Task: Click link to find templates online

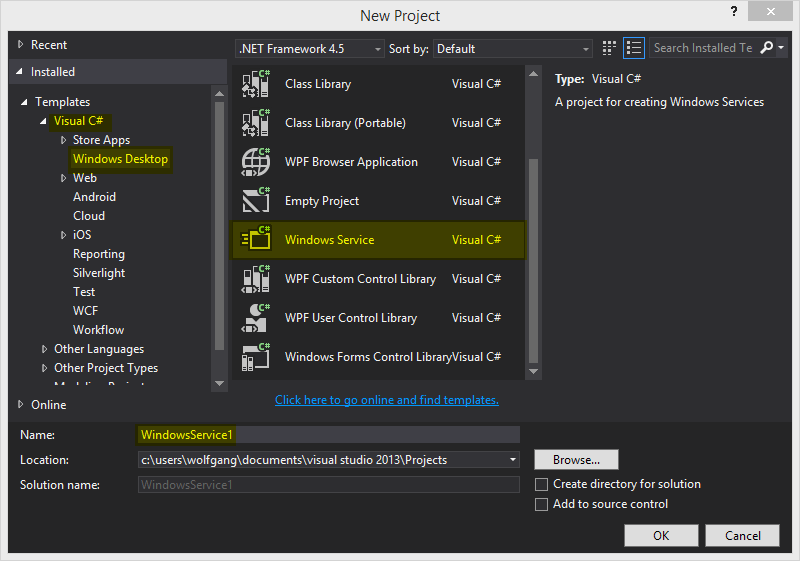Action: [x=386, y=400]
